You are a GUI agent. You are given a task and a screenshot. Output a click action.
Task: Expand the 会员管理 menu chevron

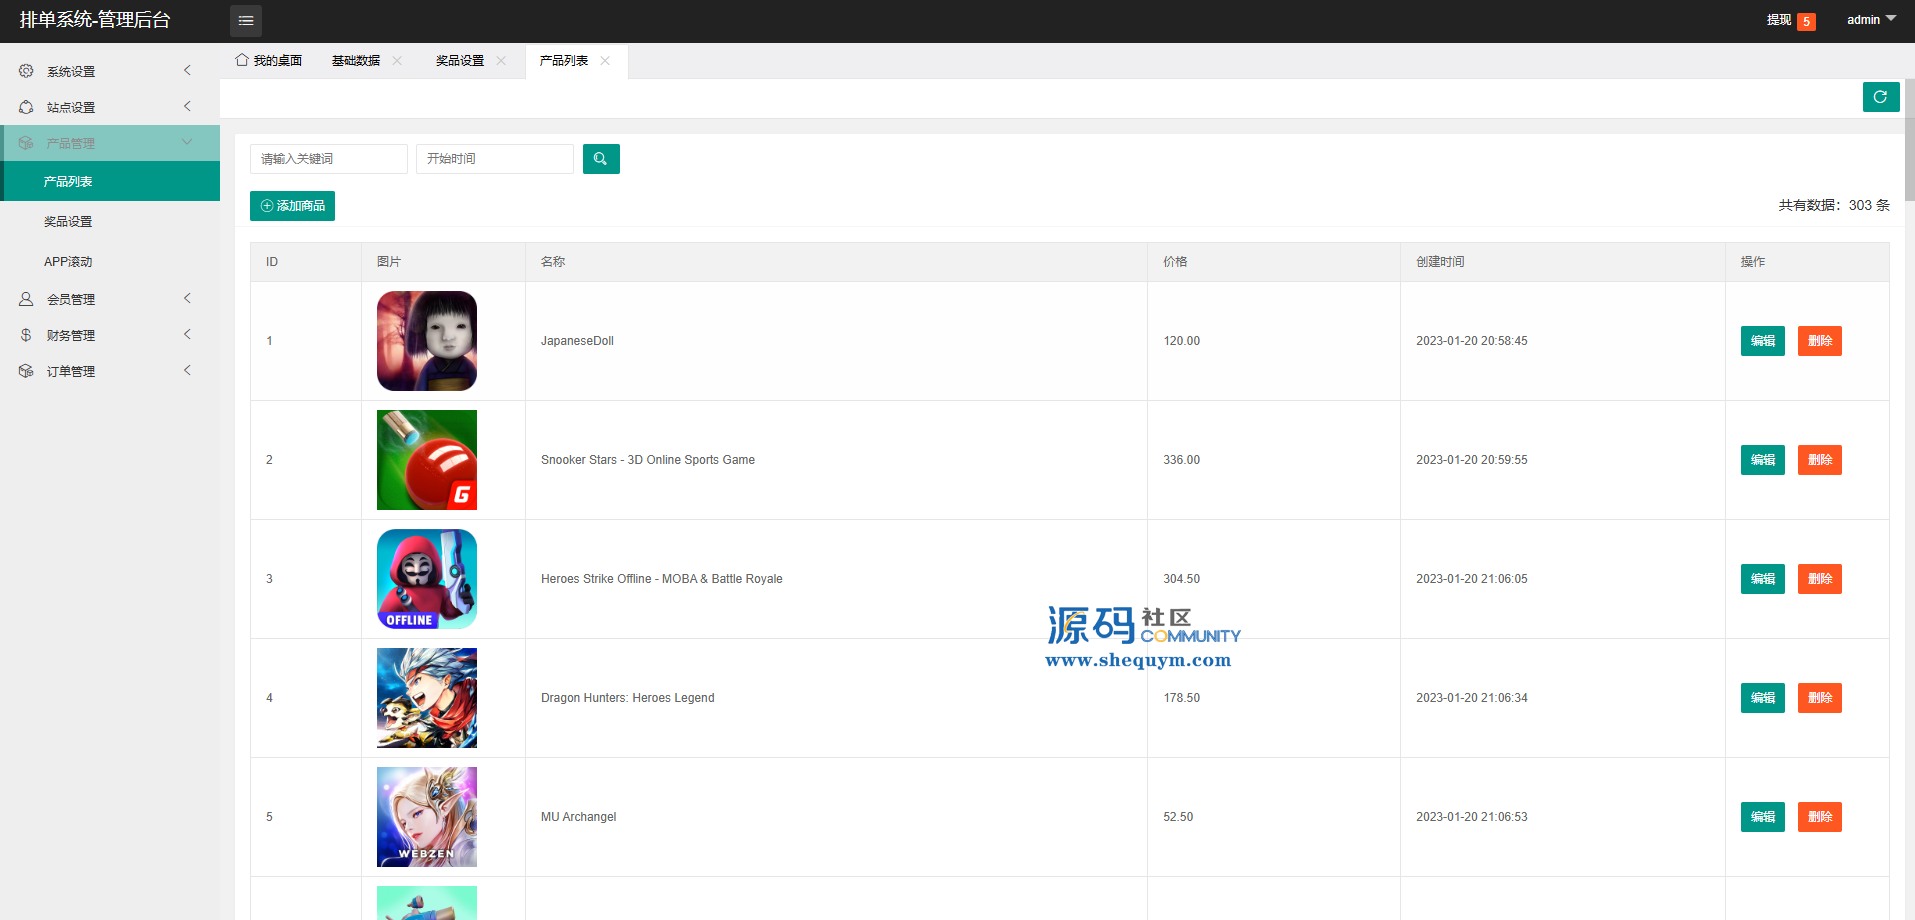[187, 298]
